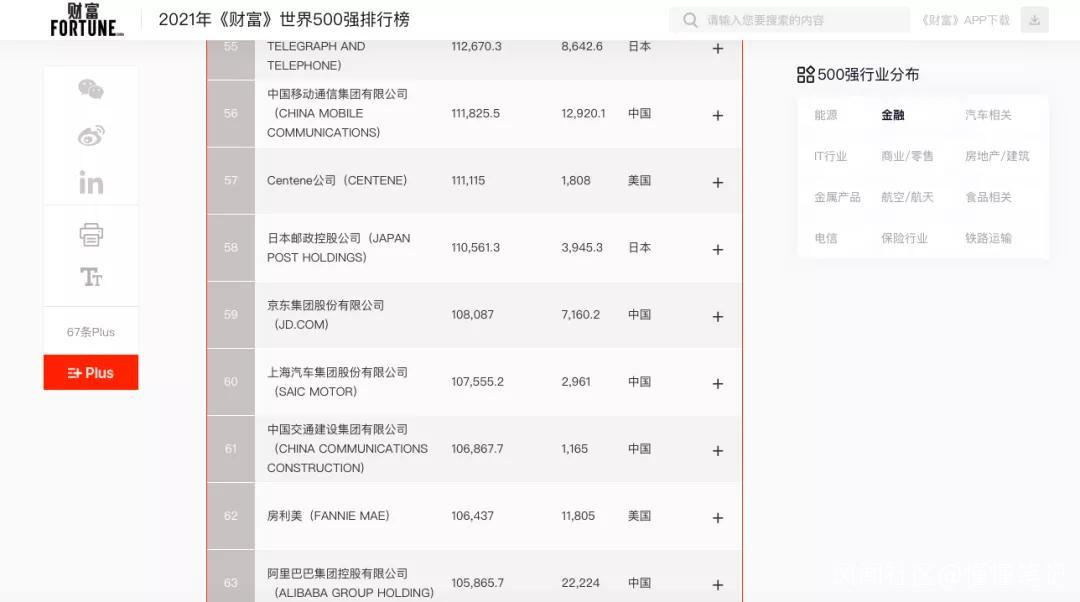The image size is (1080, 602).
Task: Click the rank 59 cell
Action: (231, 315)
